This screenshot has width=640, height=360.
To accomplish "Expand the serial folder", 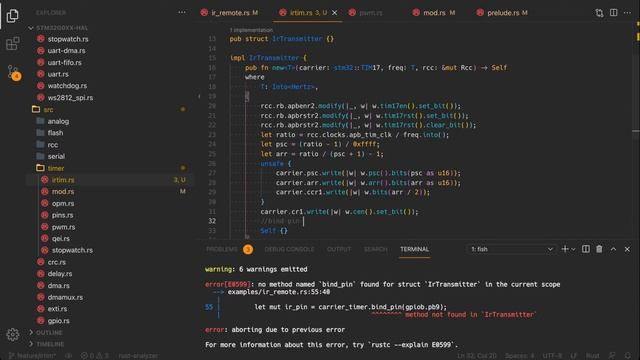I will click(56, 156).
